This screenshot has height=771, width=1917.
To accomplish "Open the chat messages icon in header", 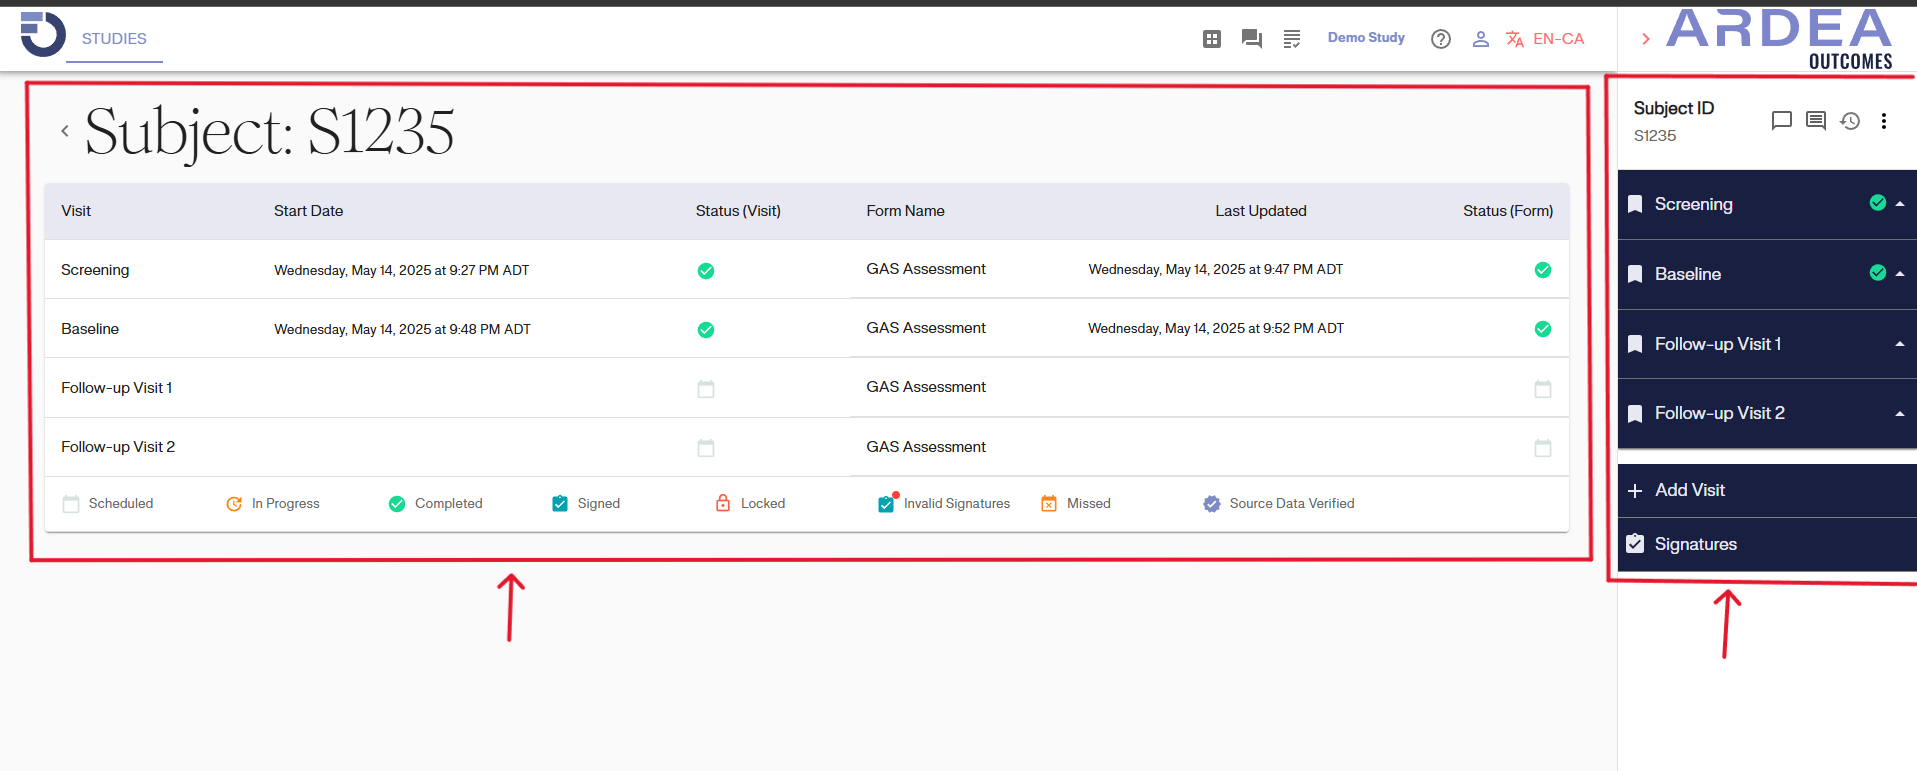I will 1251,39.
